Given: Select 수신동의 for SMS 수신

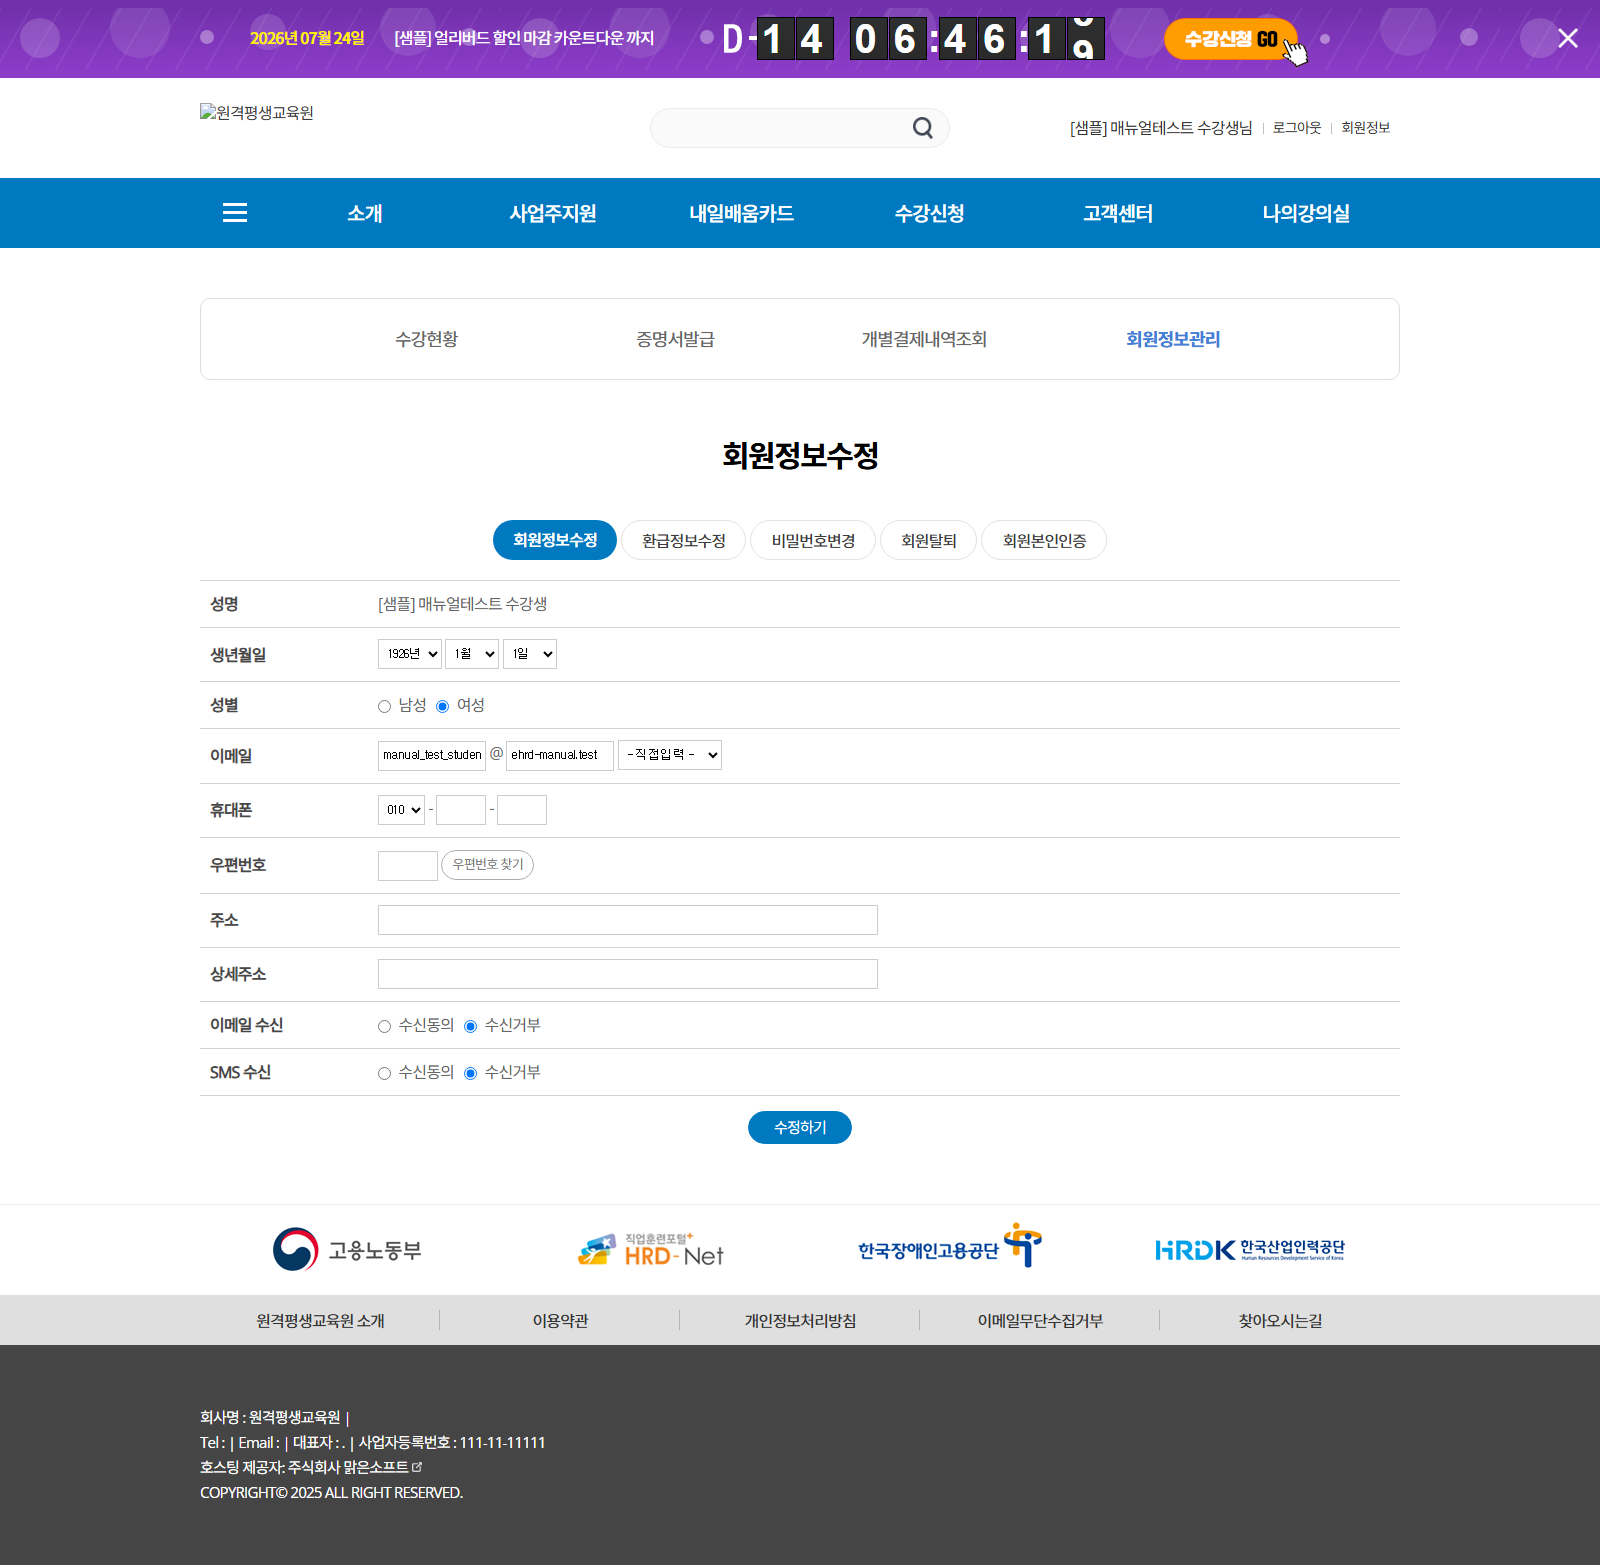Looking at the screenshot, I should point(384,1073).
